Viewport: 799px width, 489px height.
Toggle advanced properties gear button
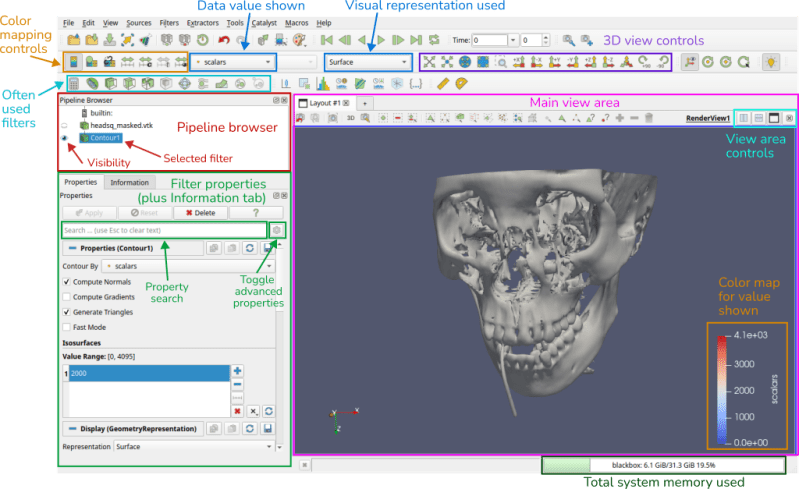pyautogui.click(x=277, y=230)
